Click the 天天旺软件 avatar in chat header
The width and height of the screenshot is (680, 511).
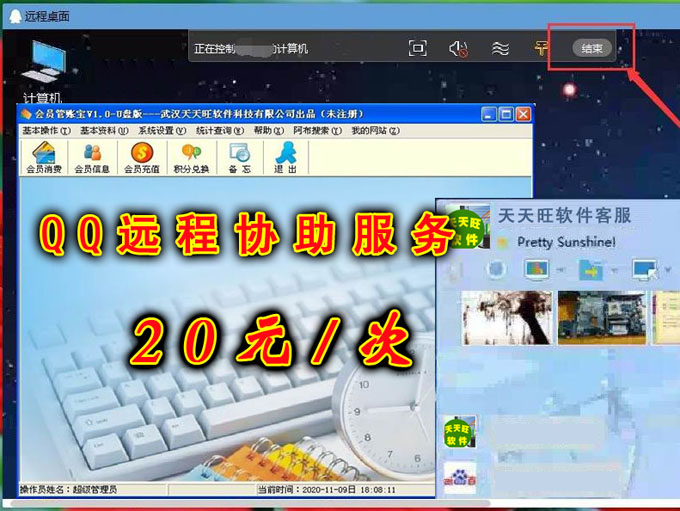pos(467,227)
